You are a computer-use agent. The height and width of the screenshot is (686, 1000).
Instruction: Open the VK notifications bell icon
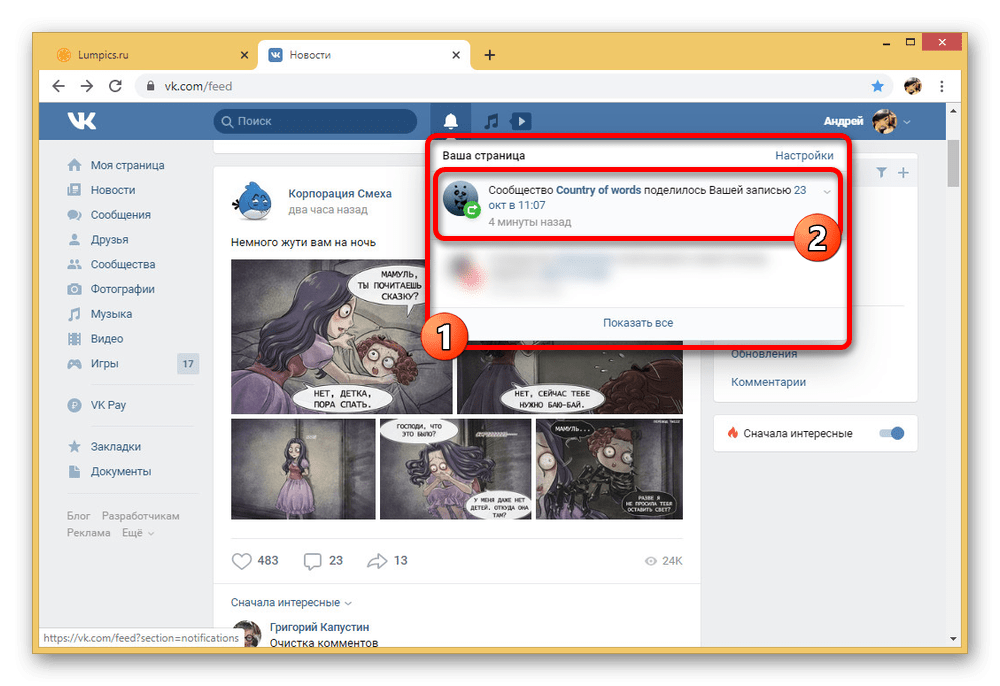coord(450,121)
